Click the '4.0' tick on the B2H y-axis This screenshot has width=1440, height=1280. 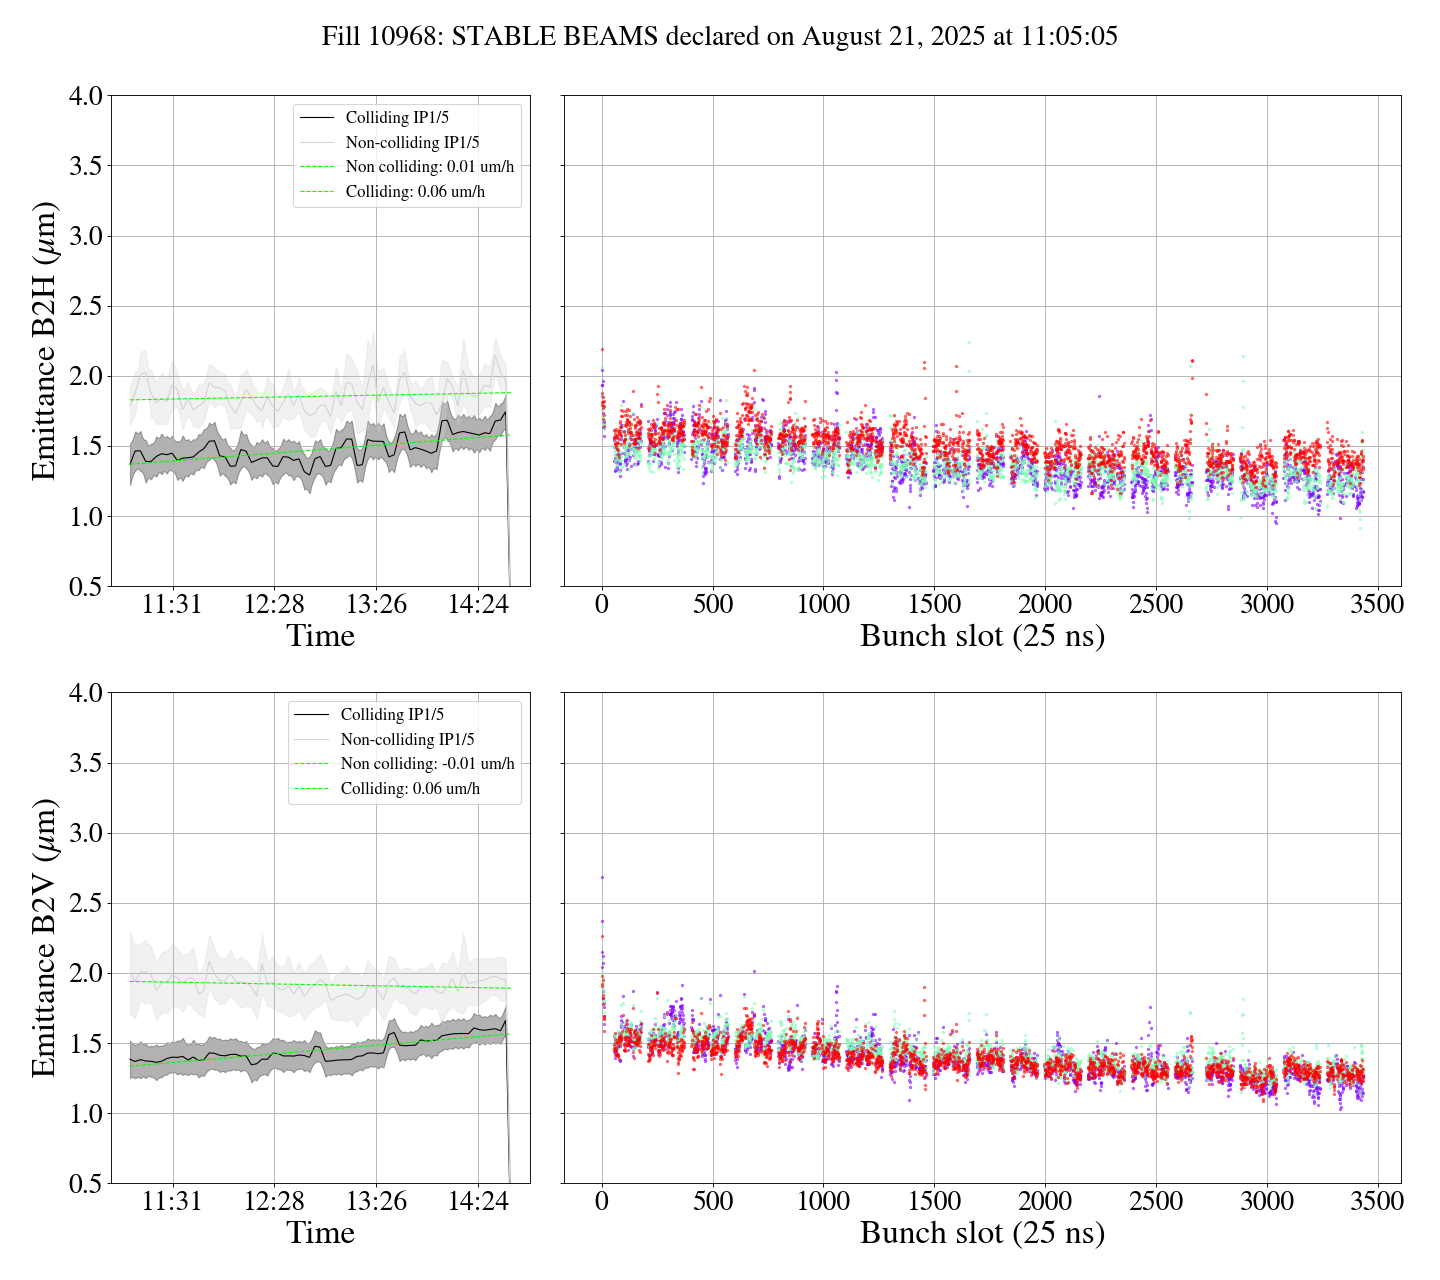tap(85, 96)
